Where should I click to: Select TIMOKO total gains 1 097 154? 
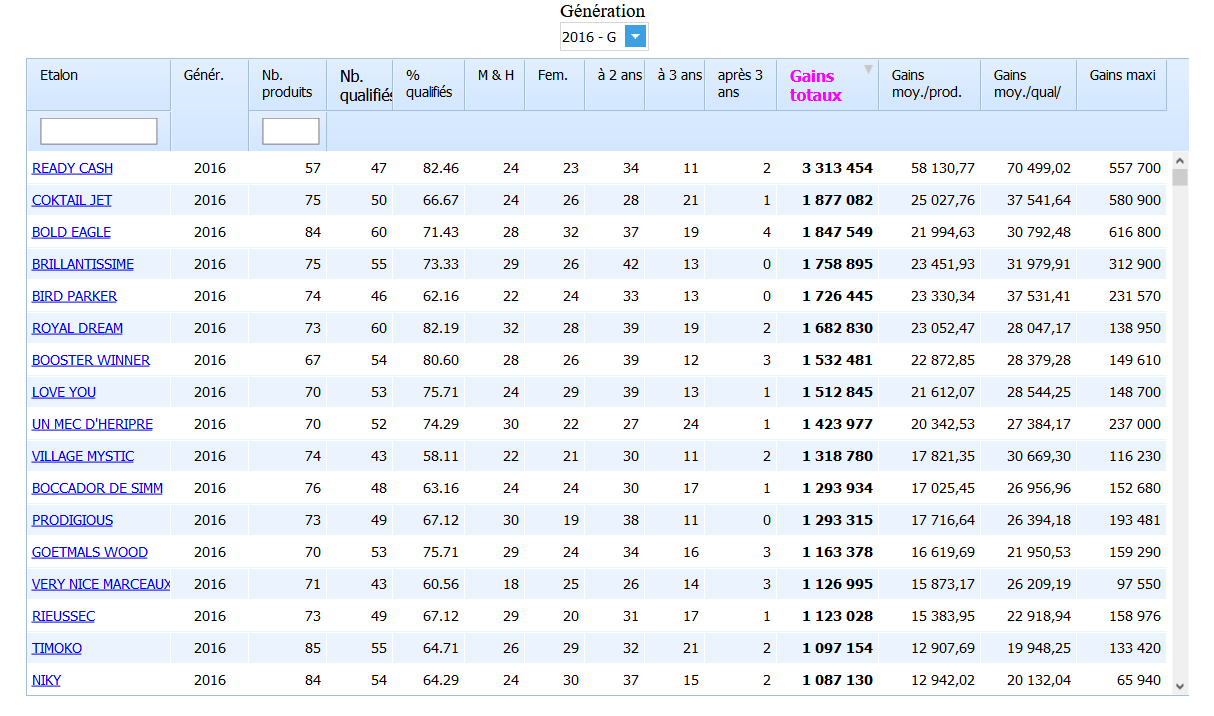[837, 648]
